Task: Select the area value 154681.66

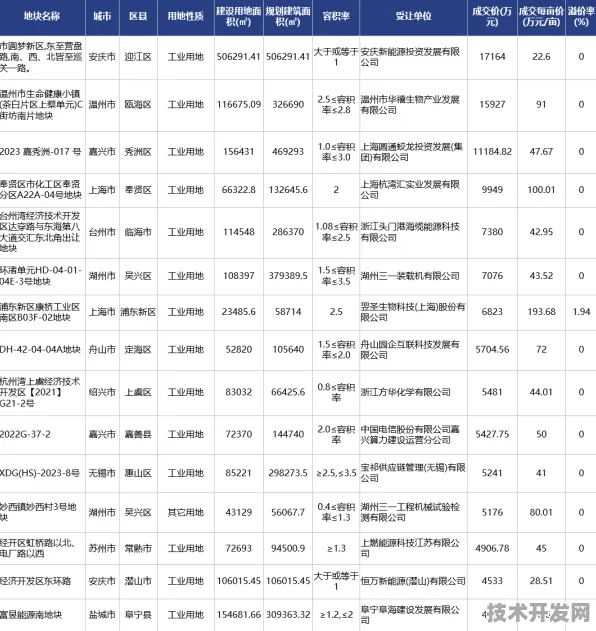Action: point(239,615)
